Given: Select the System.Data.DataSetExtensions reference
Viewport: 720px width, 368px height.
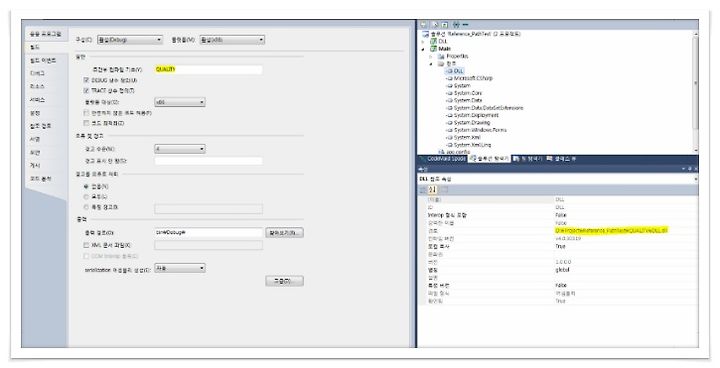Looking at the screenshot, I should pyautogui.click(x=488, y=108).
